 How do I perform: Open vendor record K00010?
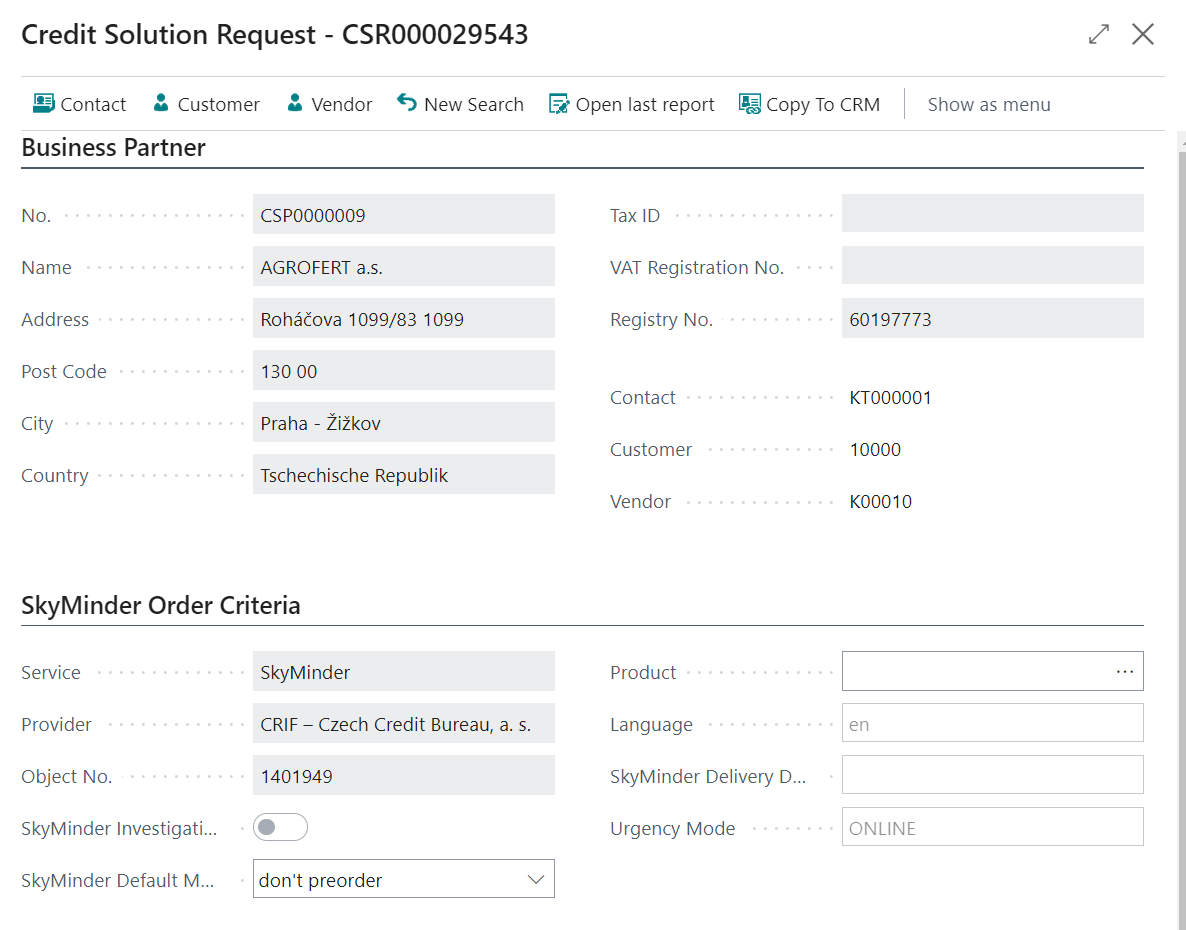click(881, 501)
